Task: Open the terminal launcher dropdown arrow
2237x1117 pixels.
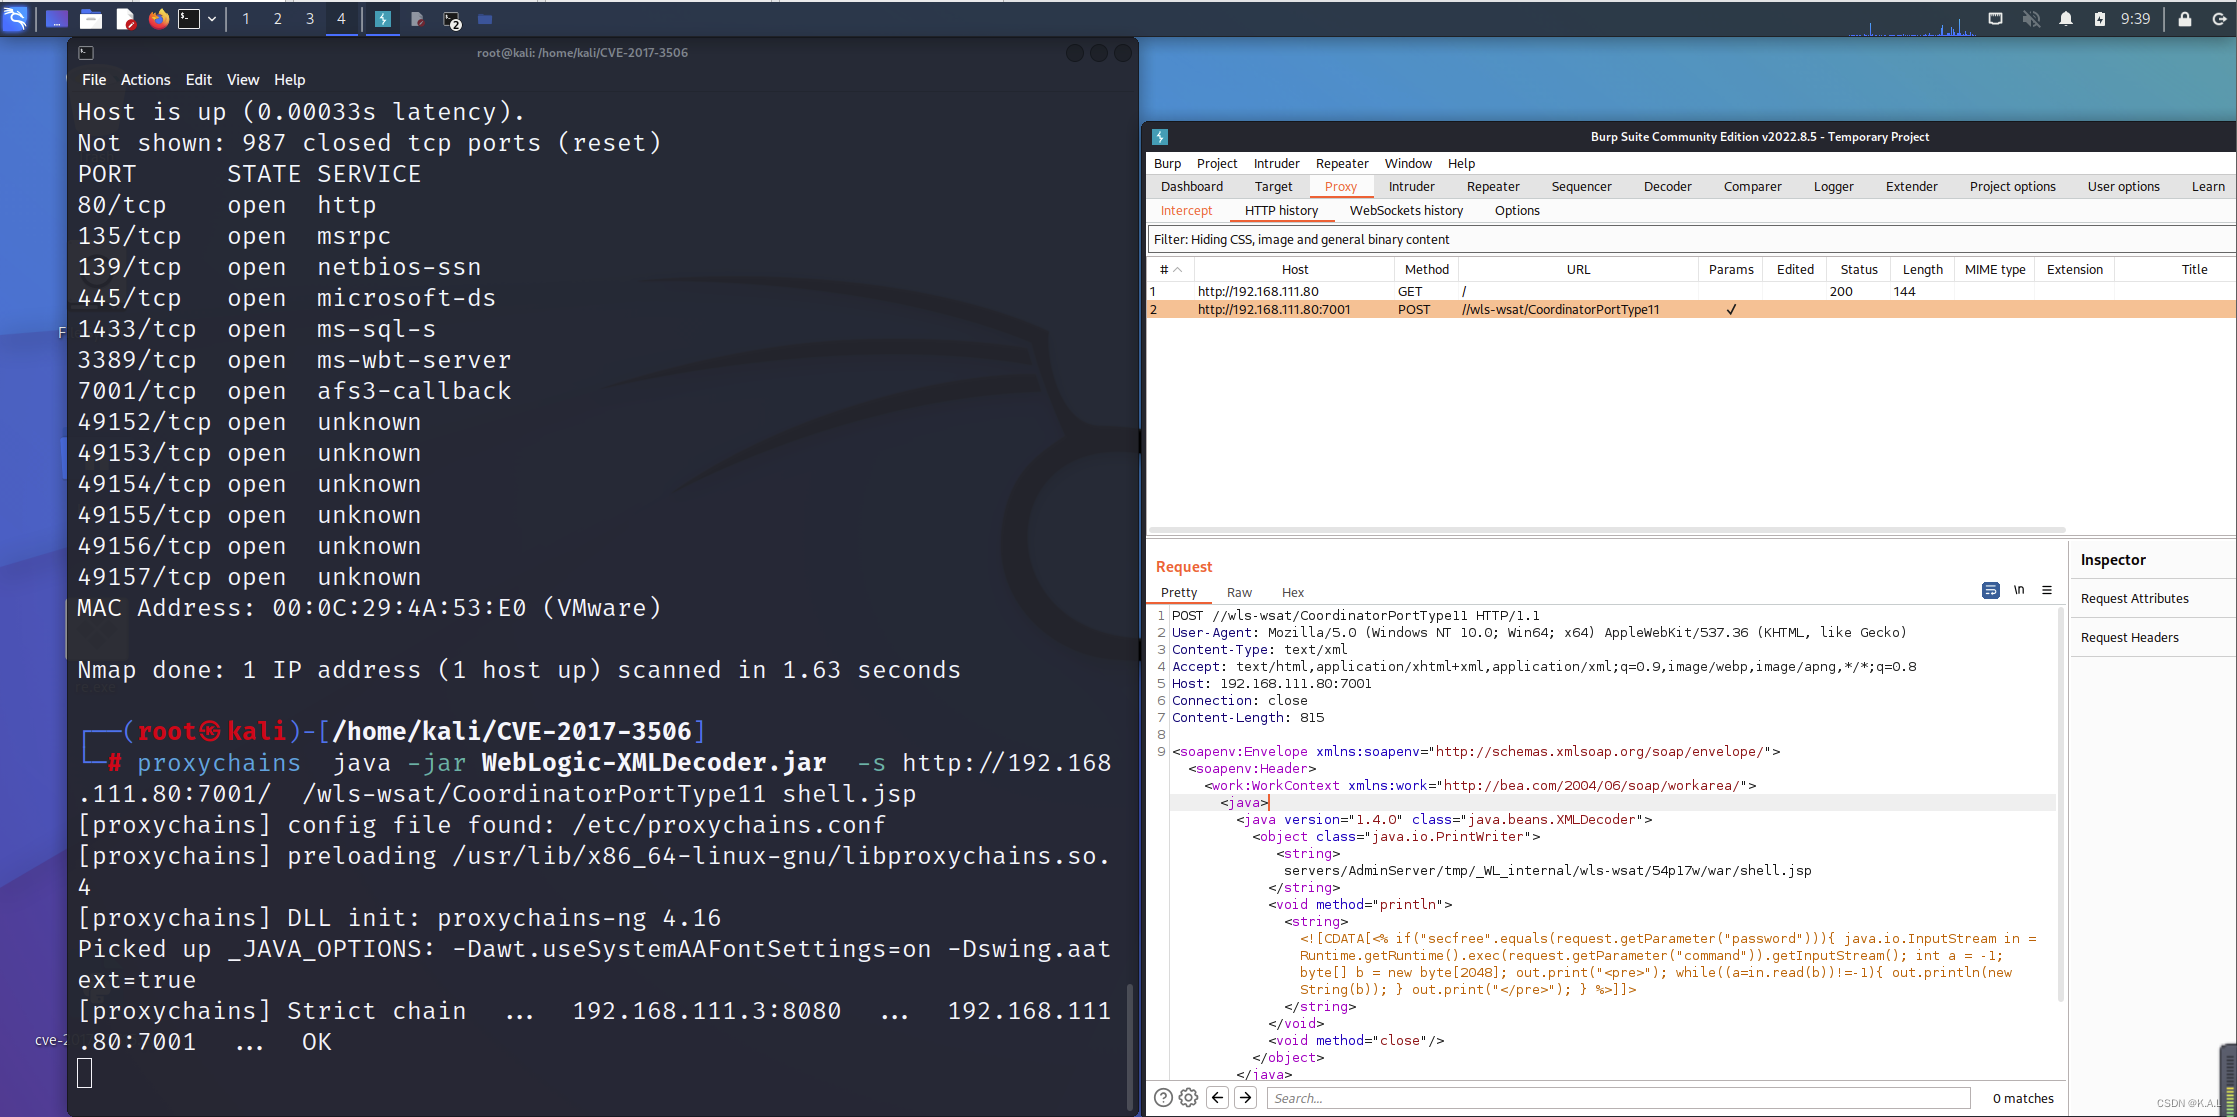Action: (x=212, y=19)
